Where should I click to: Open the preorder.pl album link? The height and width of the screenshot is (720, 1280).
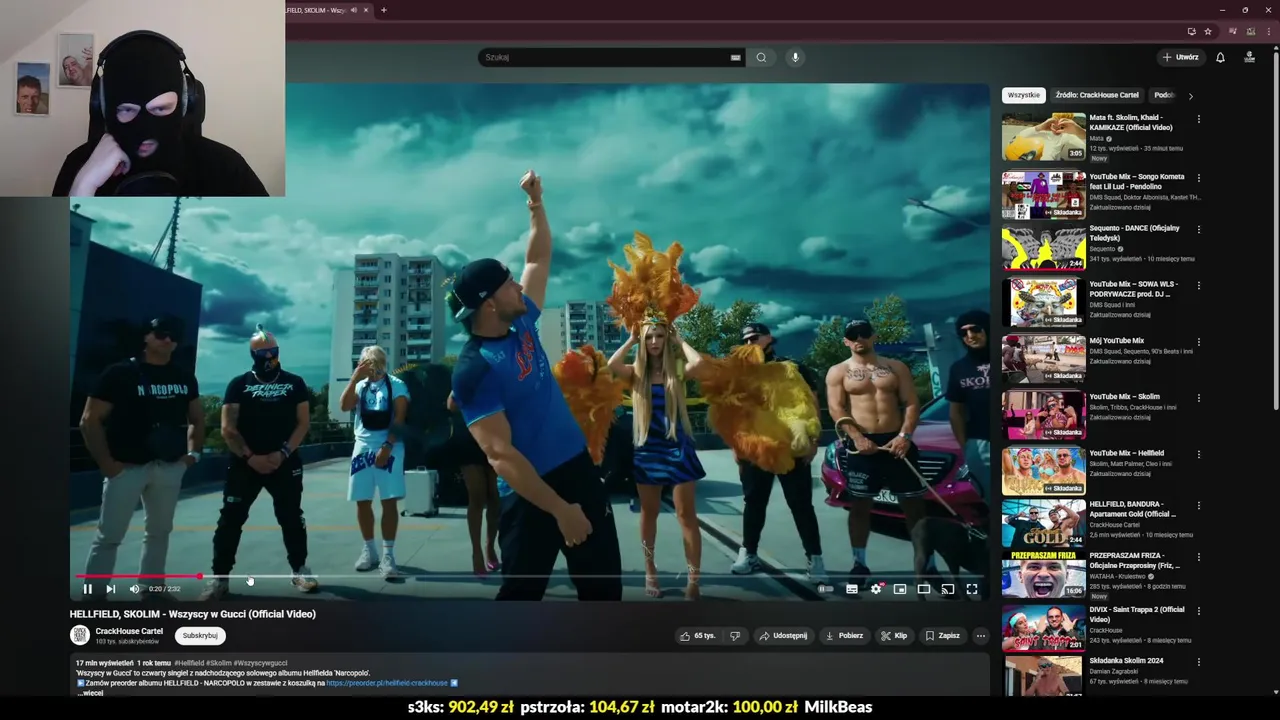(387, 683)
